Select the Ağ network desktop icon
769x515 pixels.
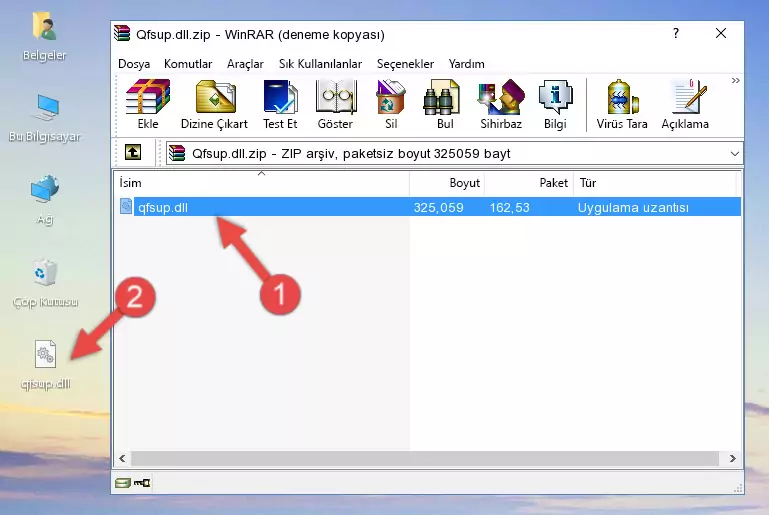click(x=45, y=199)
